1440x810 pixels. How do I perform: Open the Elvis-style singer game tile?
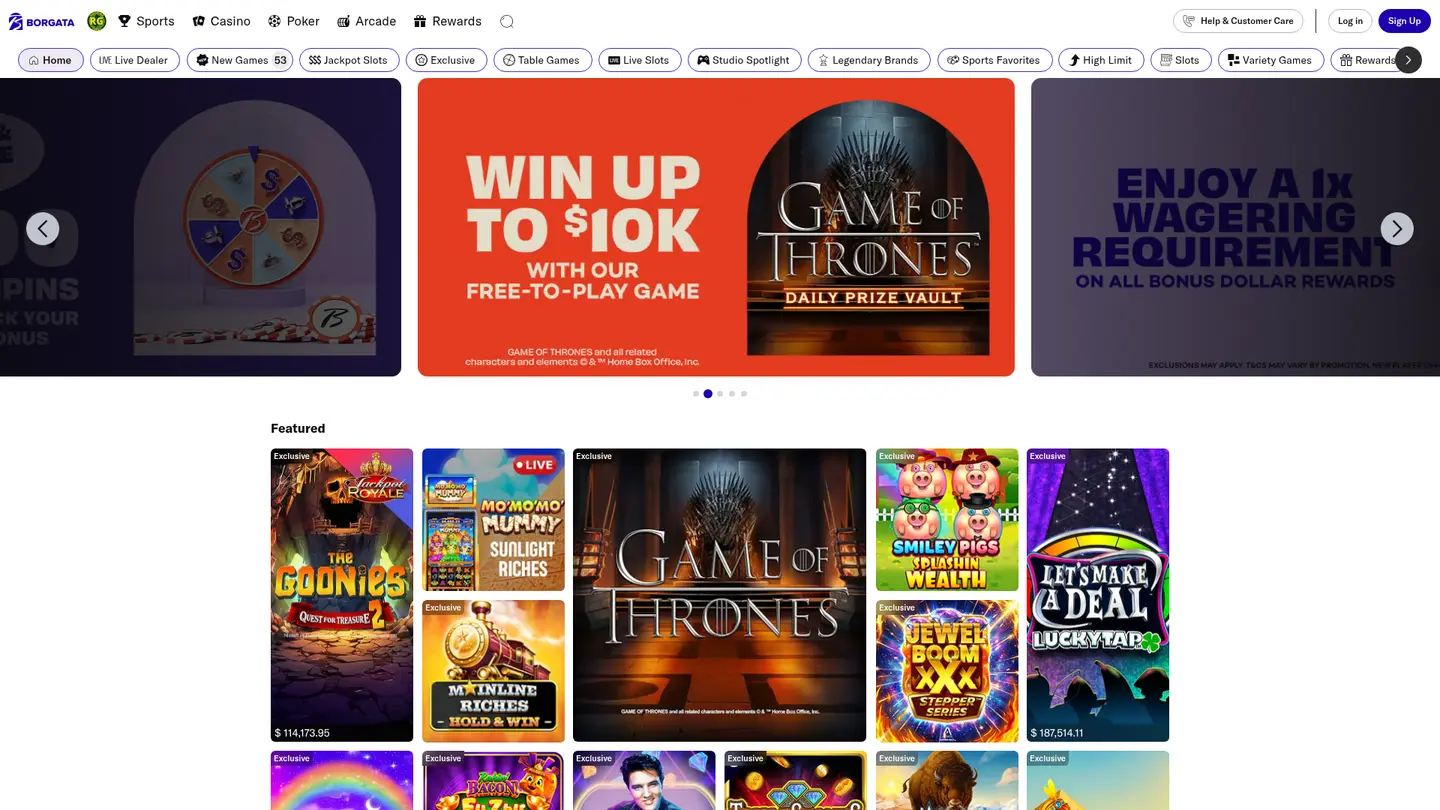pos(644,781)
